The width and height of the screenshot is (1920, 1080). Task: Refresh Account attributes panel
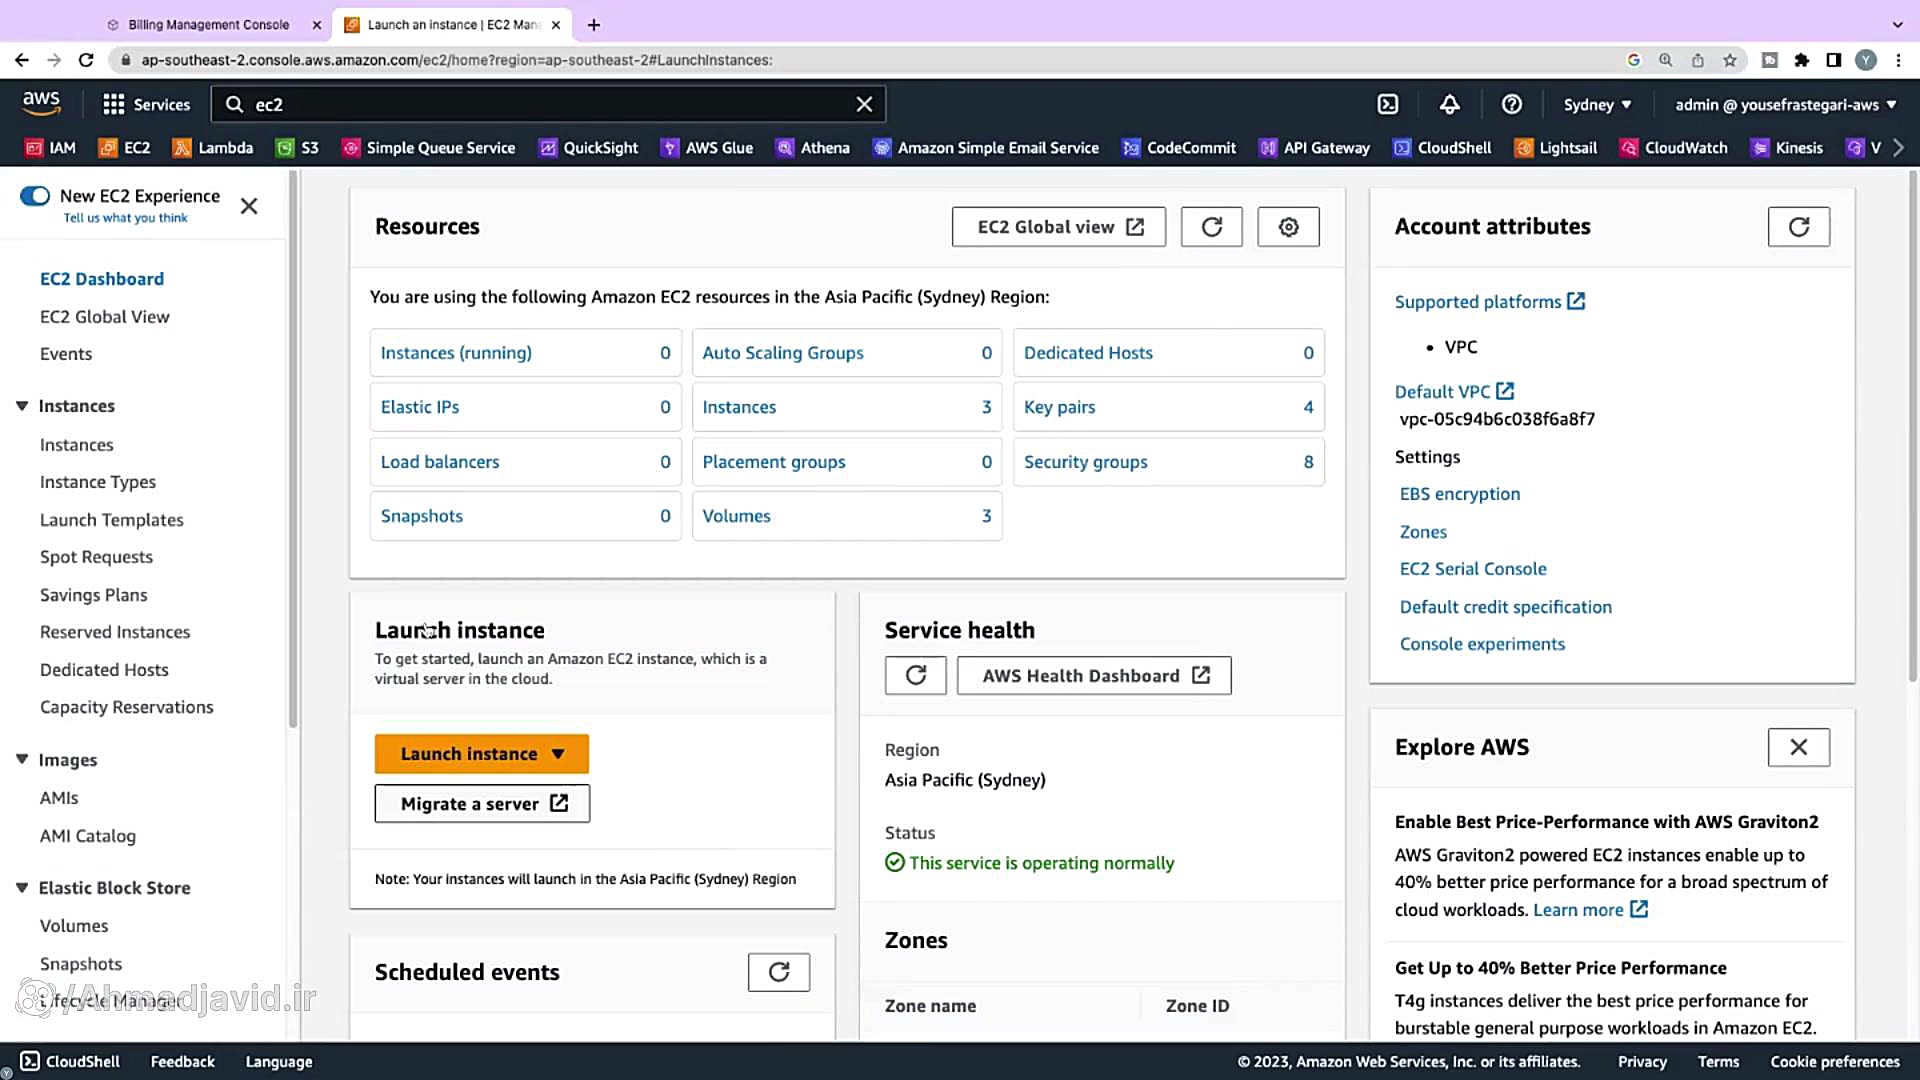coord(1798,227)
